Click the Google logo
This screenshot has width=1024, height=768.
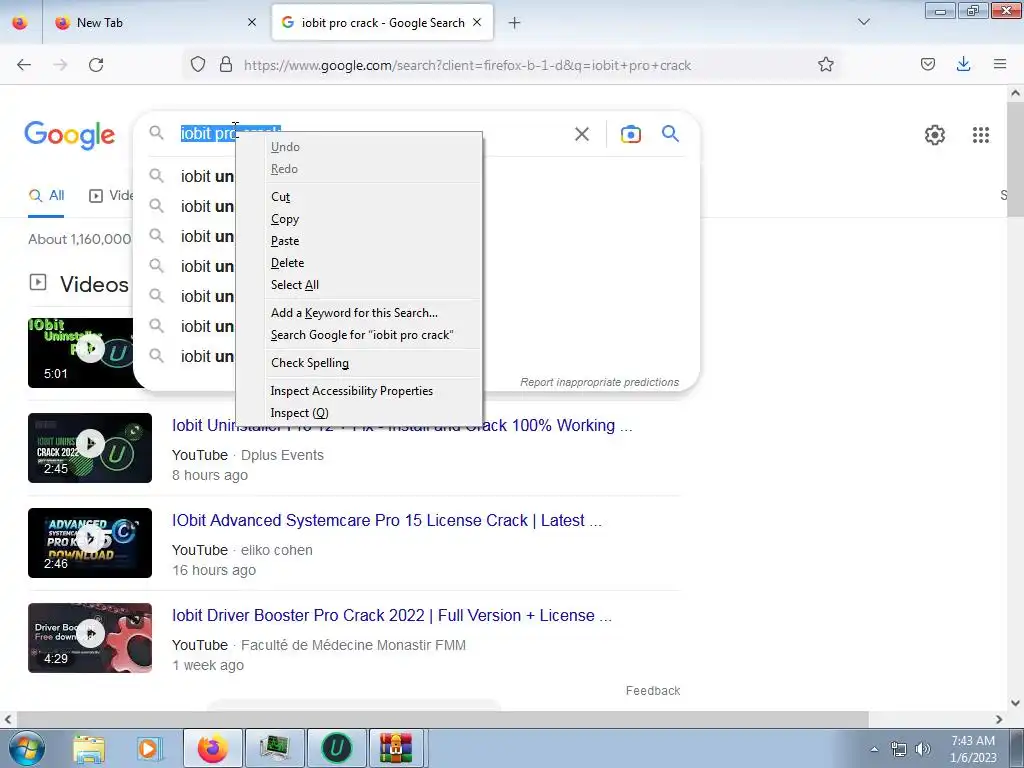pyautogui.click(x=70, y=135)
